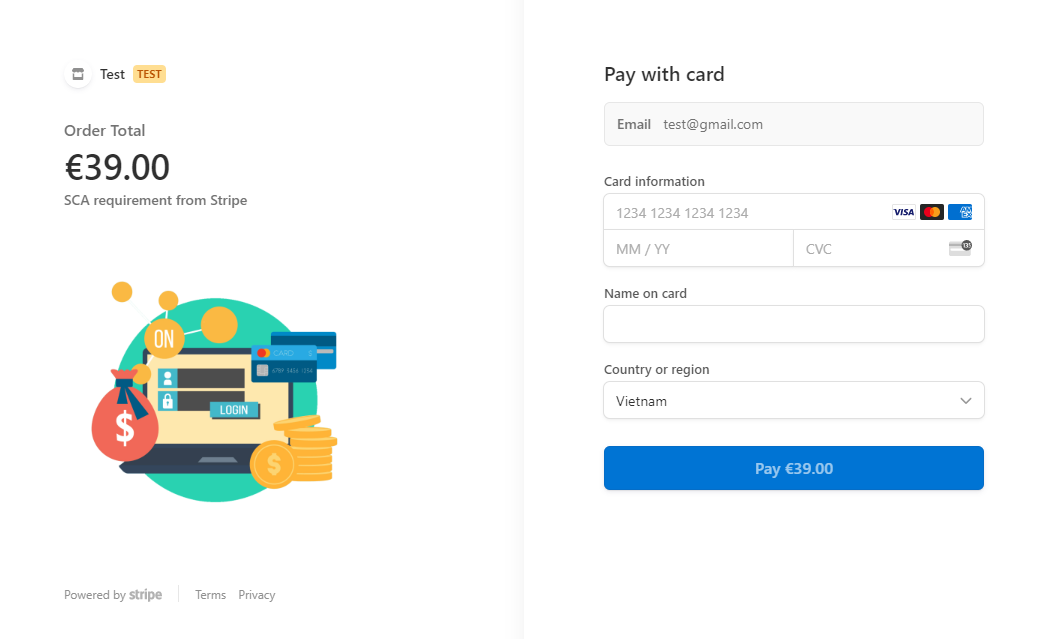
Task: Focus the CVC input field
Action: [x=870, y=249]
